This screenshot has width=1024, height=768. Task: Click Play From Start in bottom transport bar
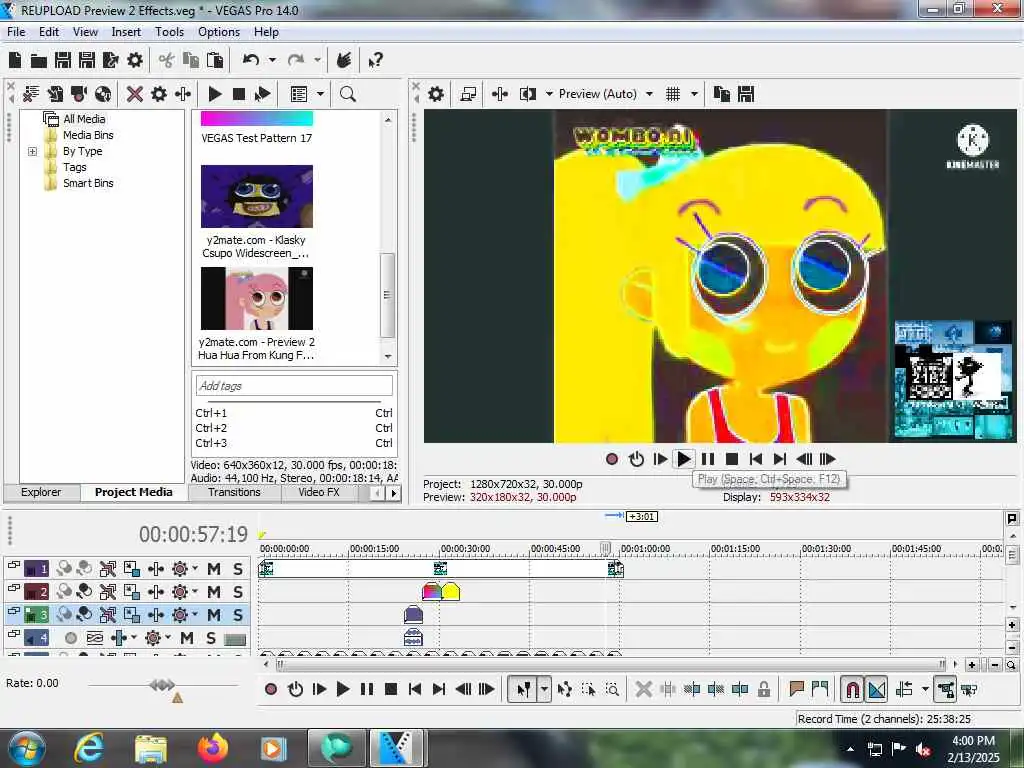tap(319, 689)
